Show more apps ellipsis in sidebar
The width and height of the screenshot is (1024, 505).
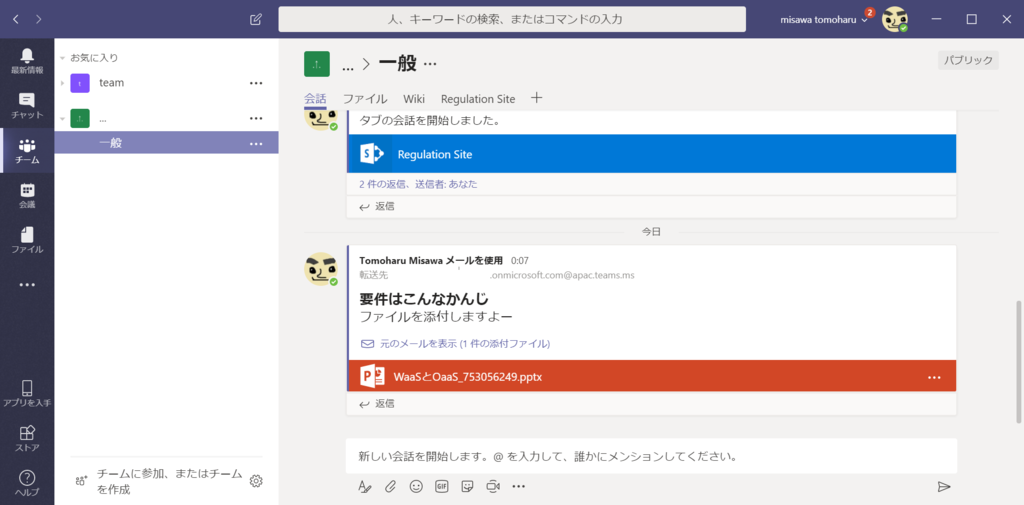(x=27, y=285)
